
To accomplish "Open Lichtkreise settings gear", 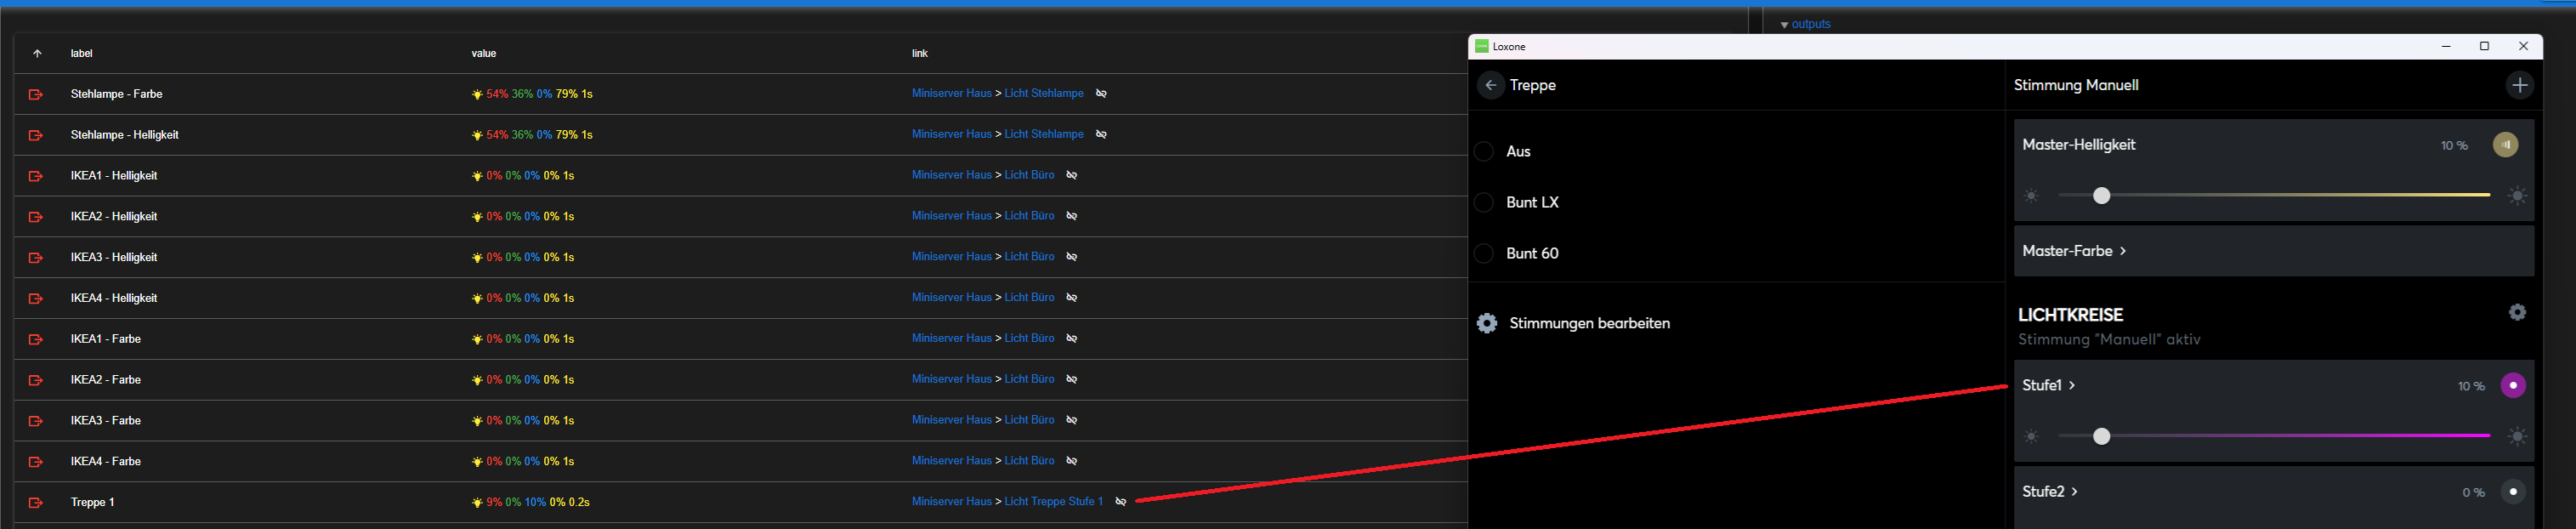I will pyautogui.click(x=2518, y=312).
